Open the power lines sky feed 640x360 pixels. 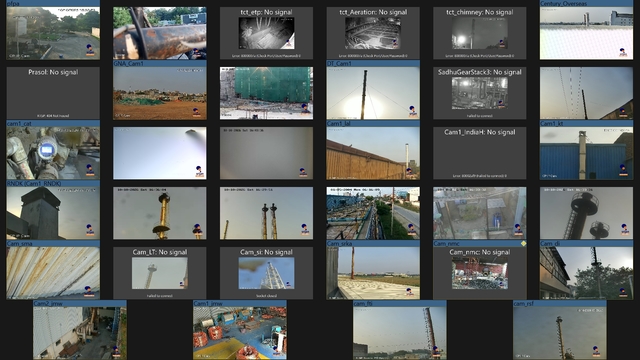coord(586,93)
